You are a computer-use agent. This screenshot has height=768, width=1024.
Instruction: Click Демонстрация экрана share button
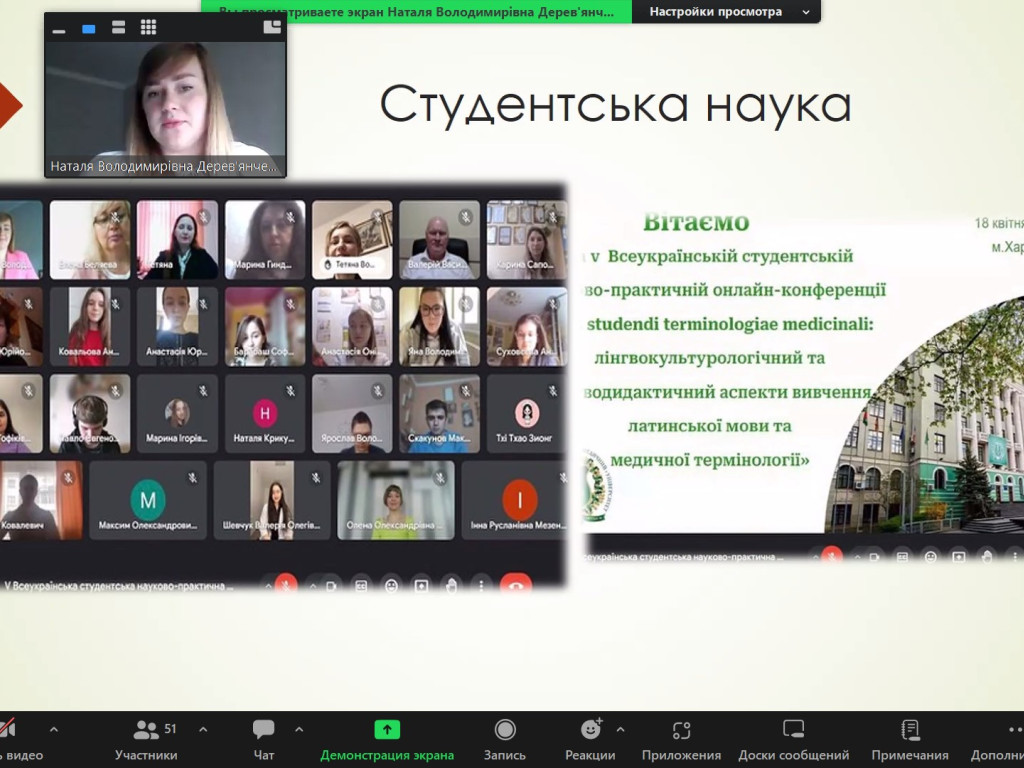coord(387,740)
